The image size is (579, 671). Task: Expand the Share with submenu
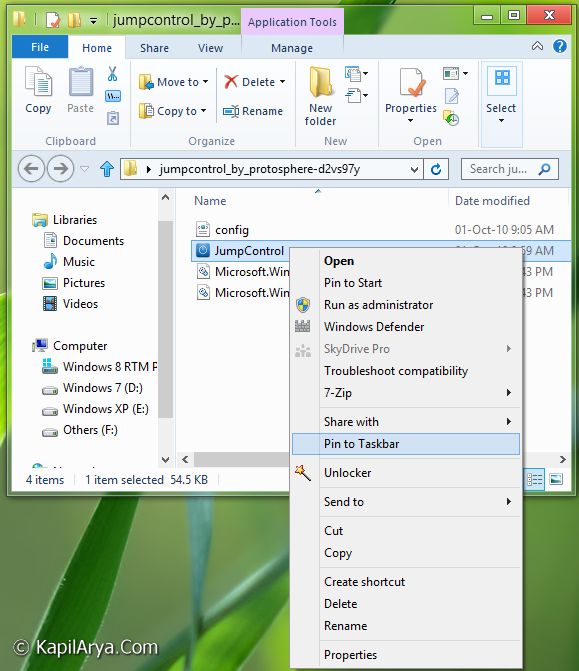509,422
